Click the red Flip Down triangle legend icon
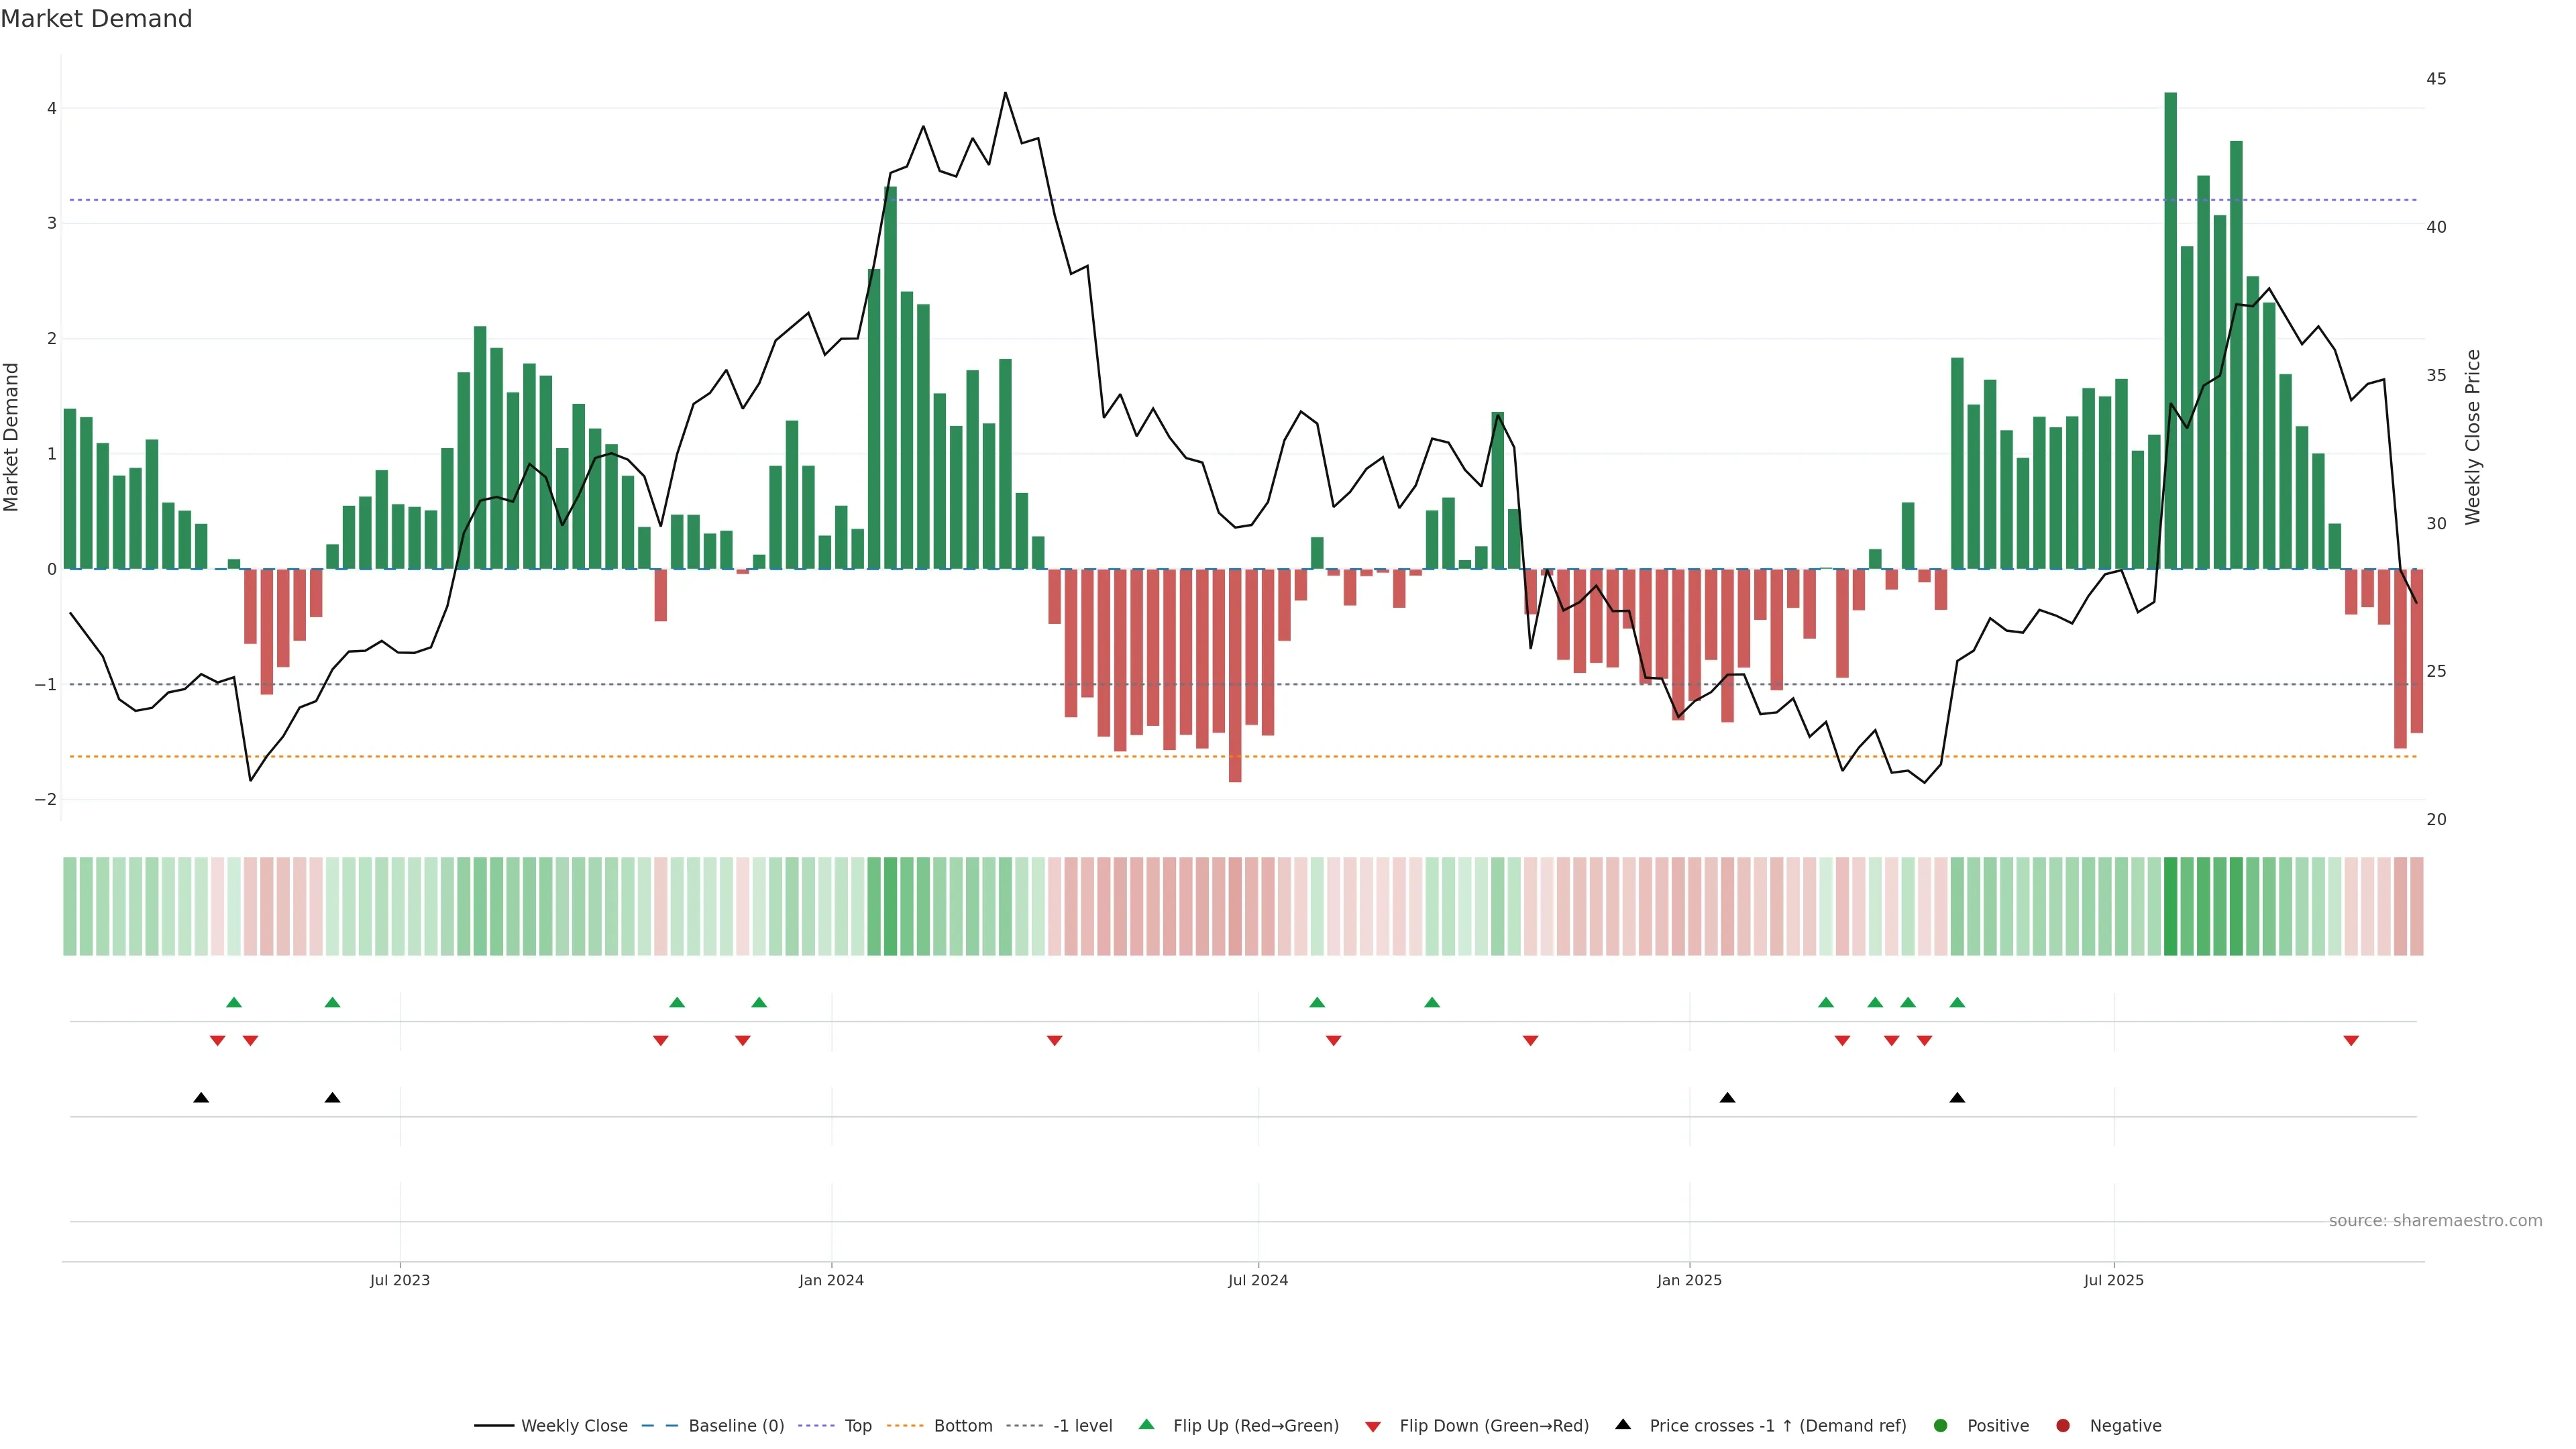The image size is (2576, 1449). click(1373, 1426)
